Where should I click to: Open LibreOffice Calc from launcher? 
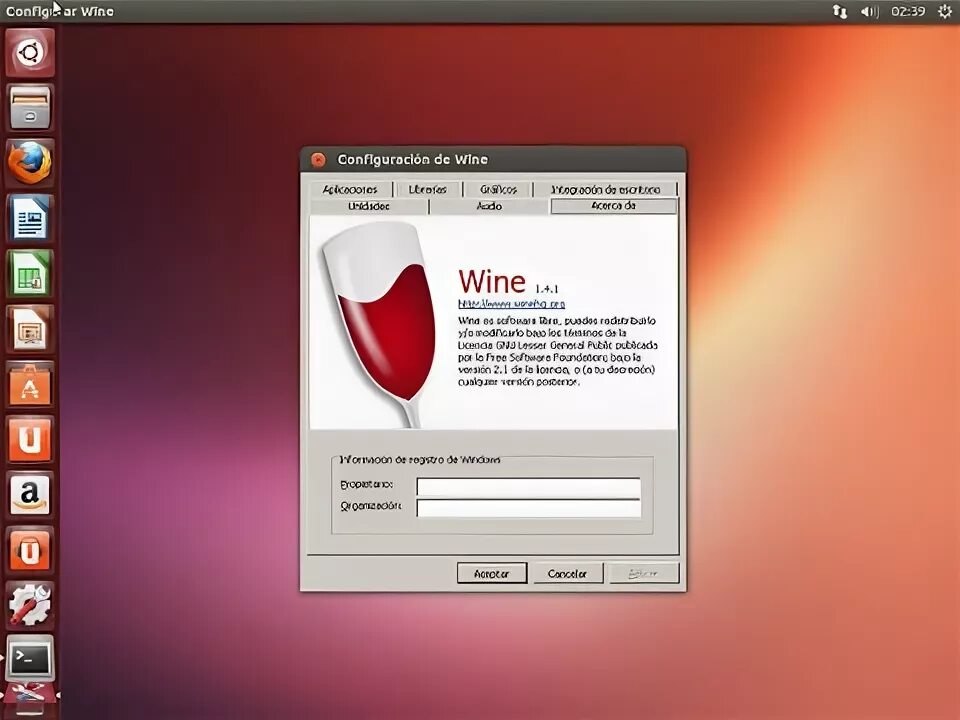[x=30, y=274]
